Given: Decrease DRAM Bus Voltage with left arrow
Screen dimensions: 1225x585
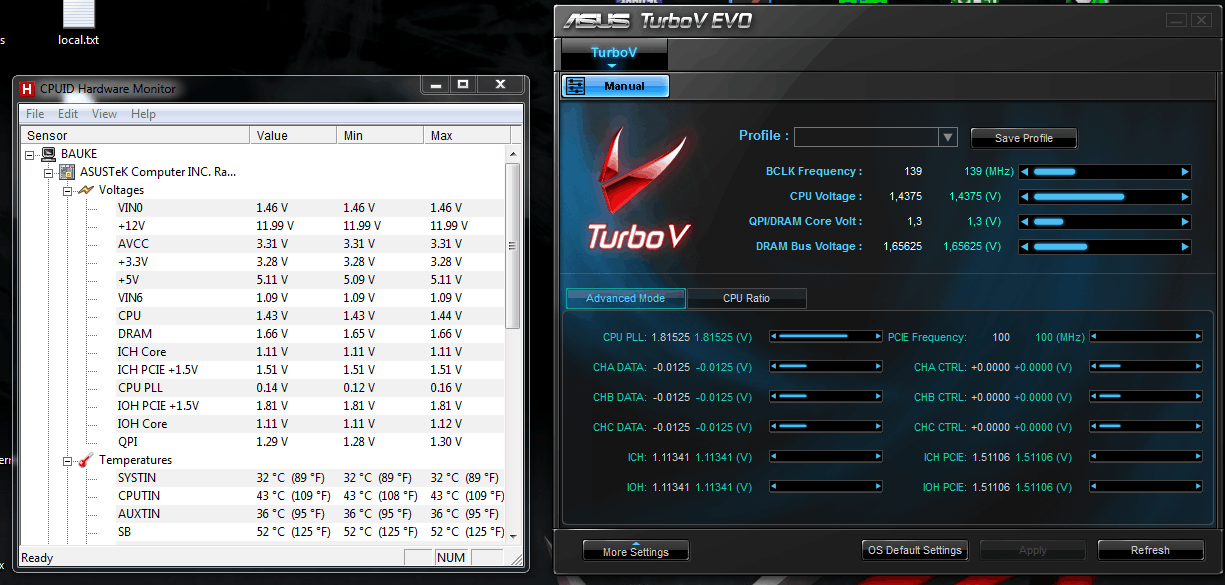Looking at the screenshot, I should [1025, 247].
